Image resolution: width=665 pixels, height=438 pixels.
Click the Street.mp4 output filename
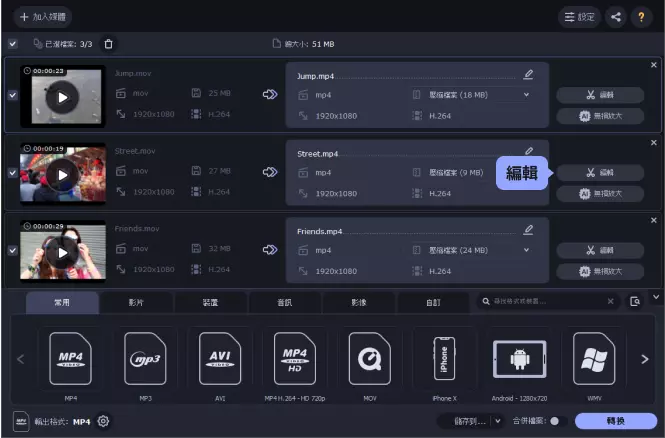coord(318,154)
